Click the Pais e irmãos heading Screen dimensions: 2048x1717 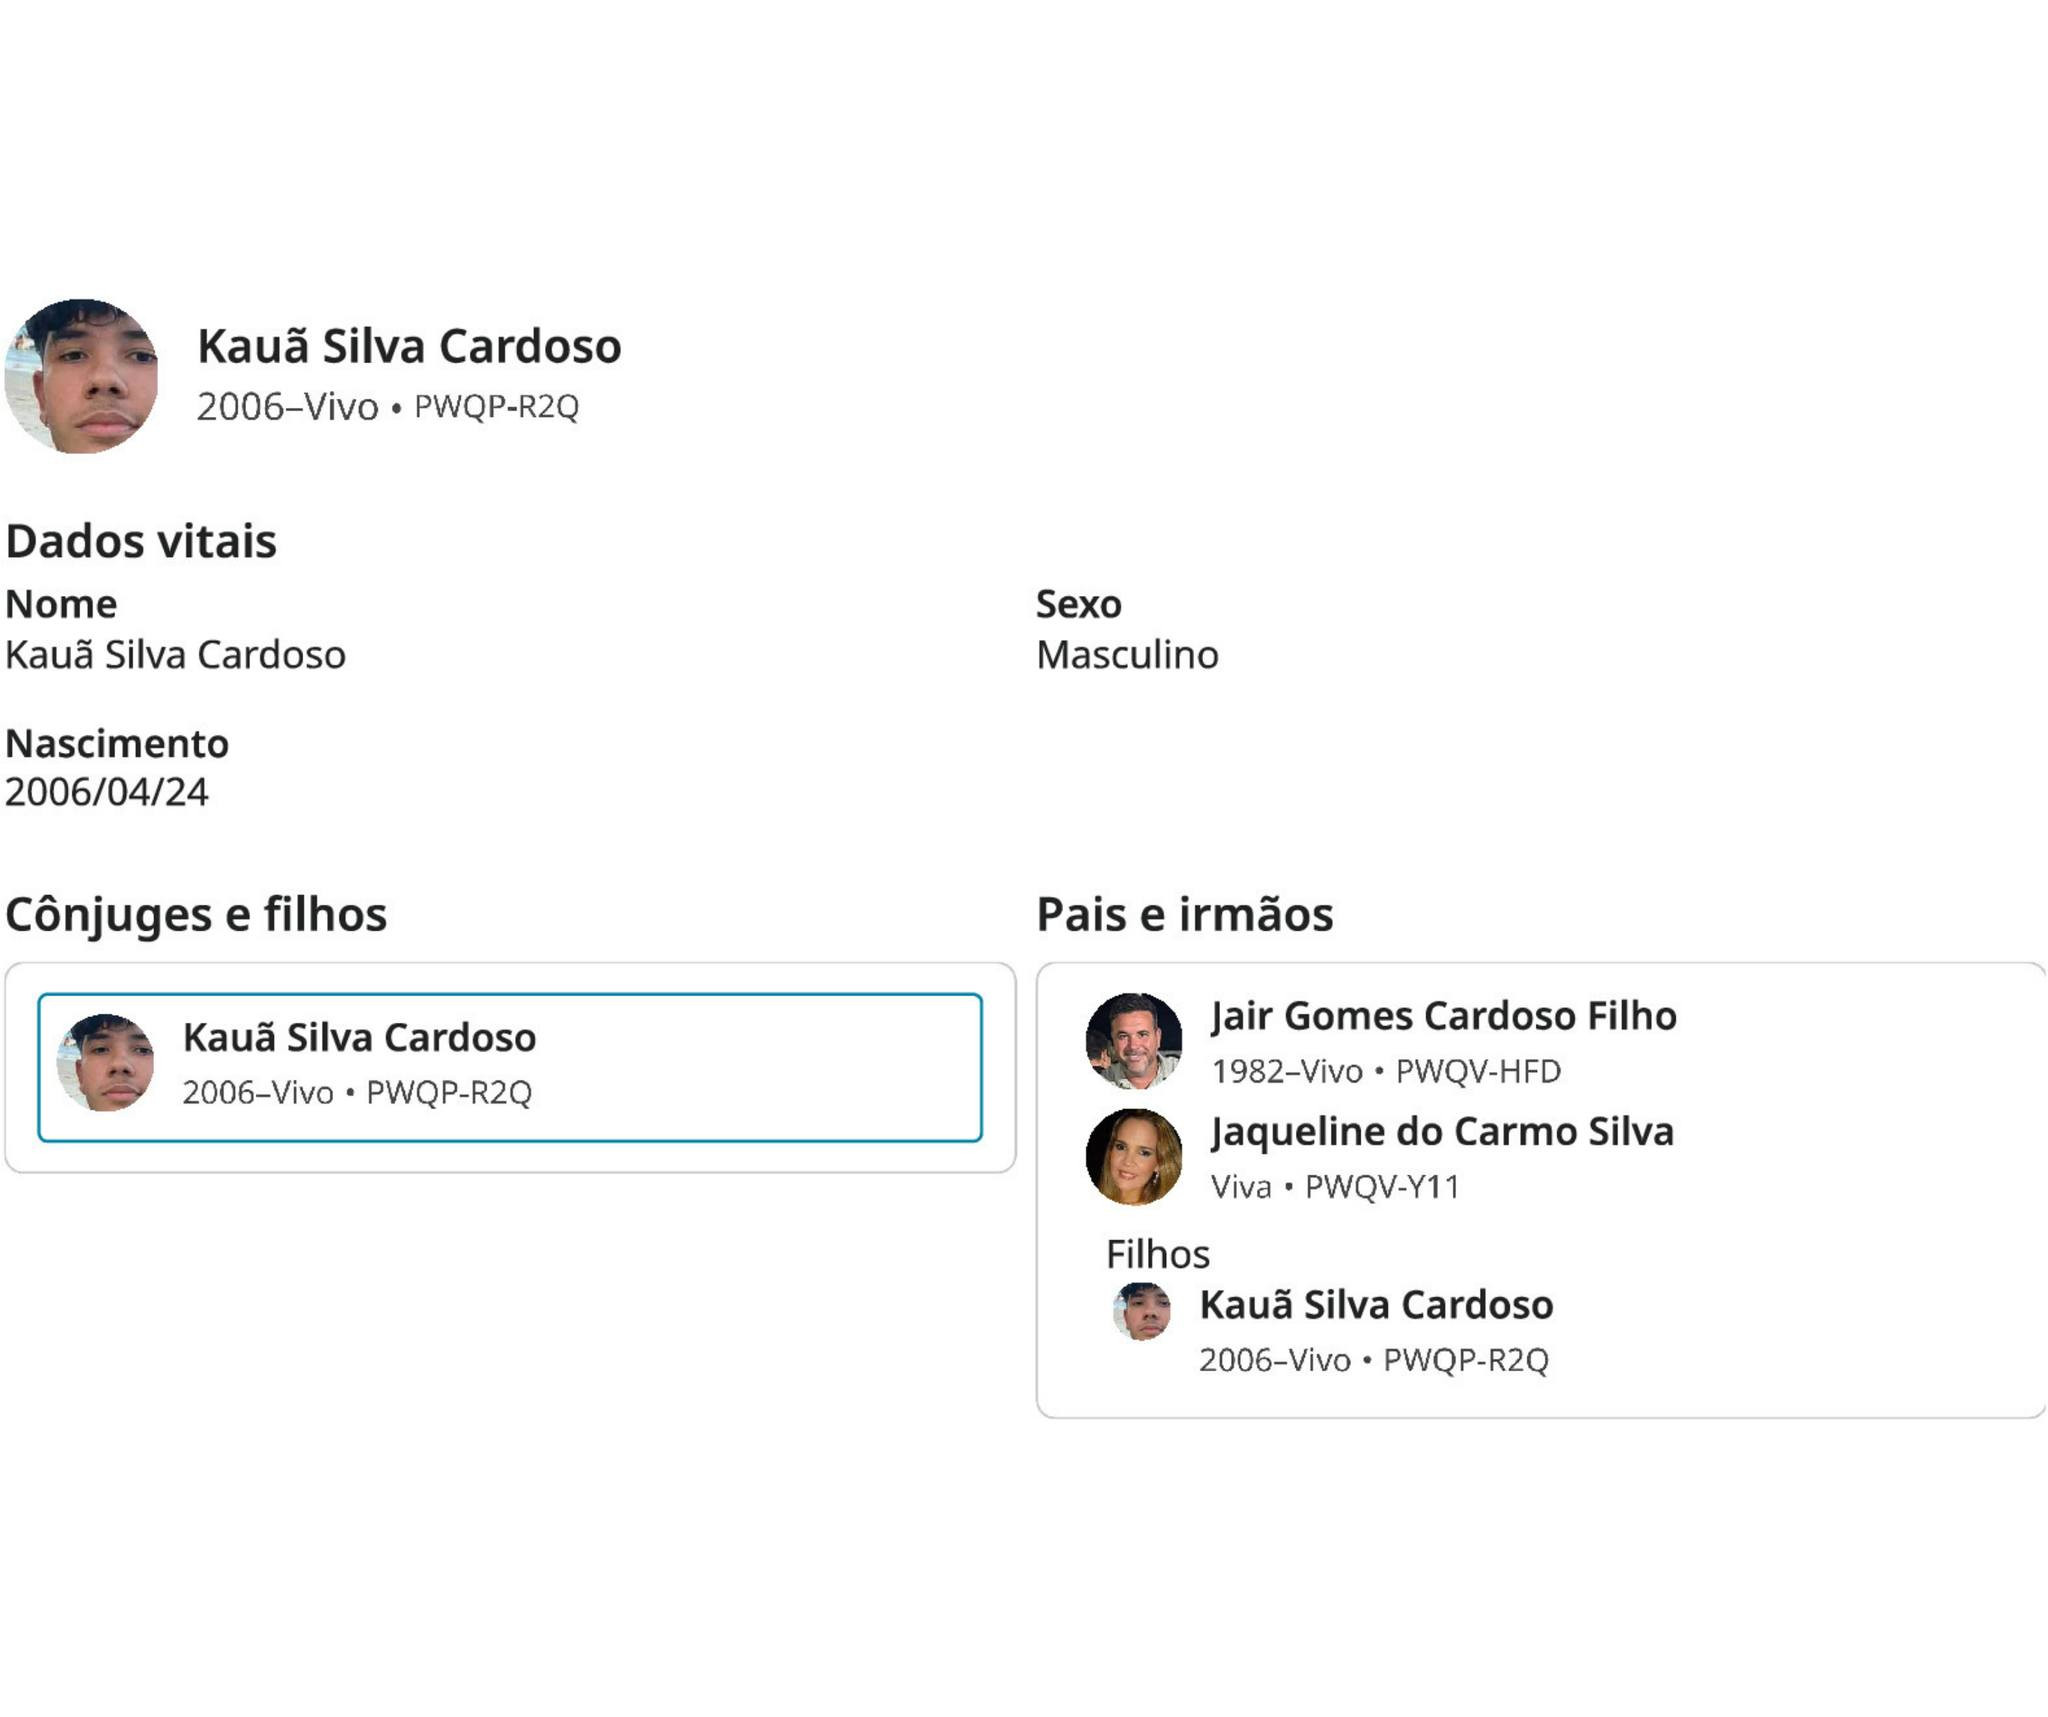(1184, 914)
